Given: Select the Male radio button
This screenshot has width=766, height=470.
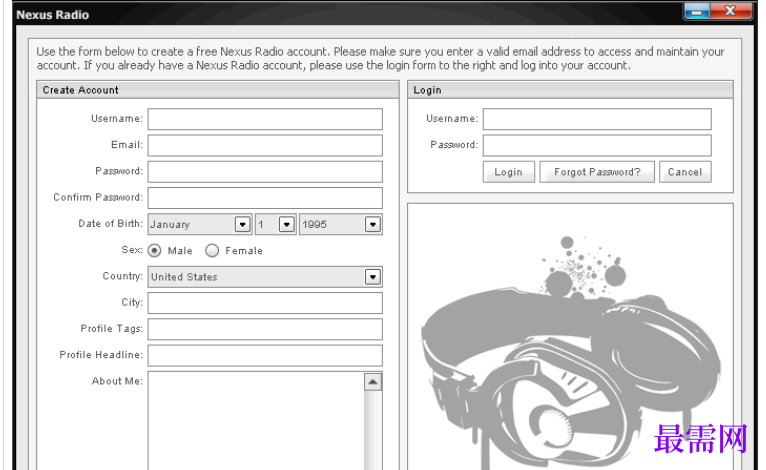Looking at the screenshot, I should pyautogui.click(x=154, y=251).
